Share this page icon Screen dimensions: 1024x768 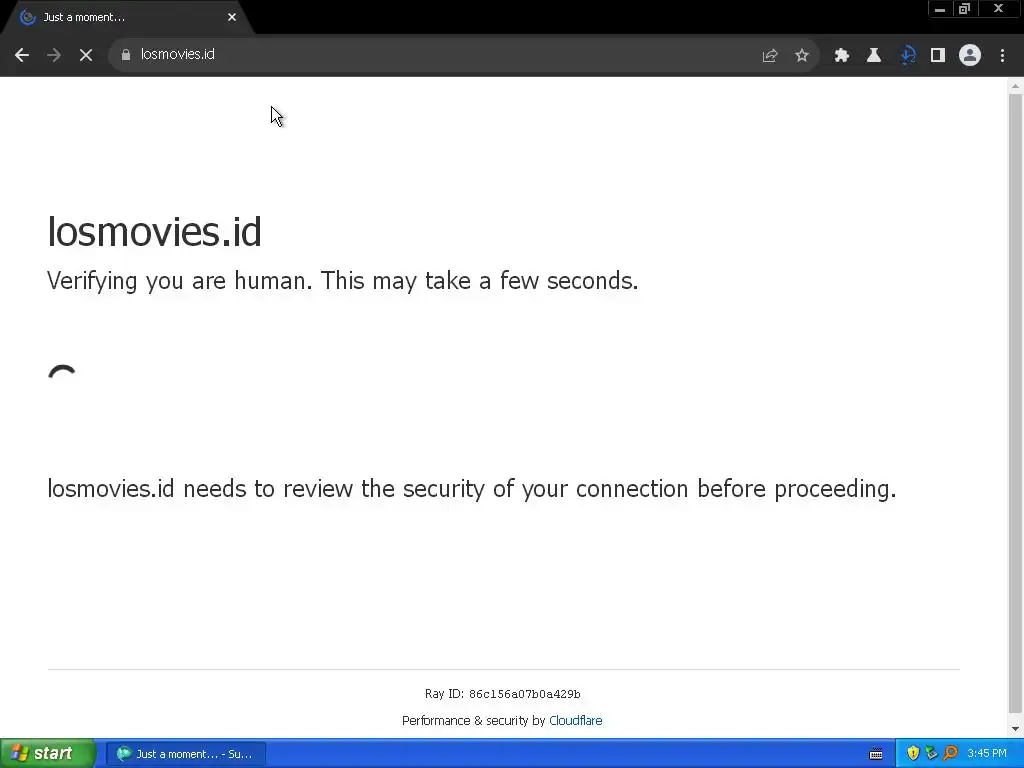pyautogui.click(x=770, y=56)
